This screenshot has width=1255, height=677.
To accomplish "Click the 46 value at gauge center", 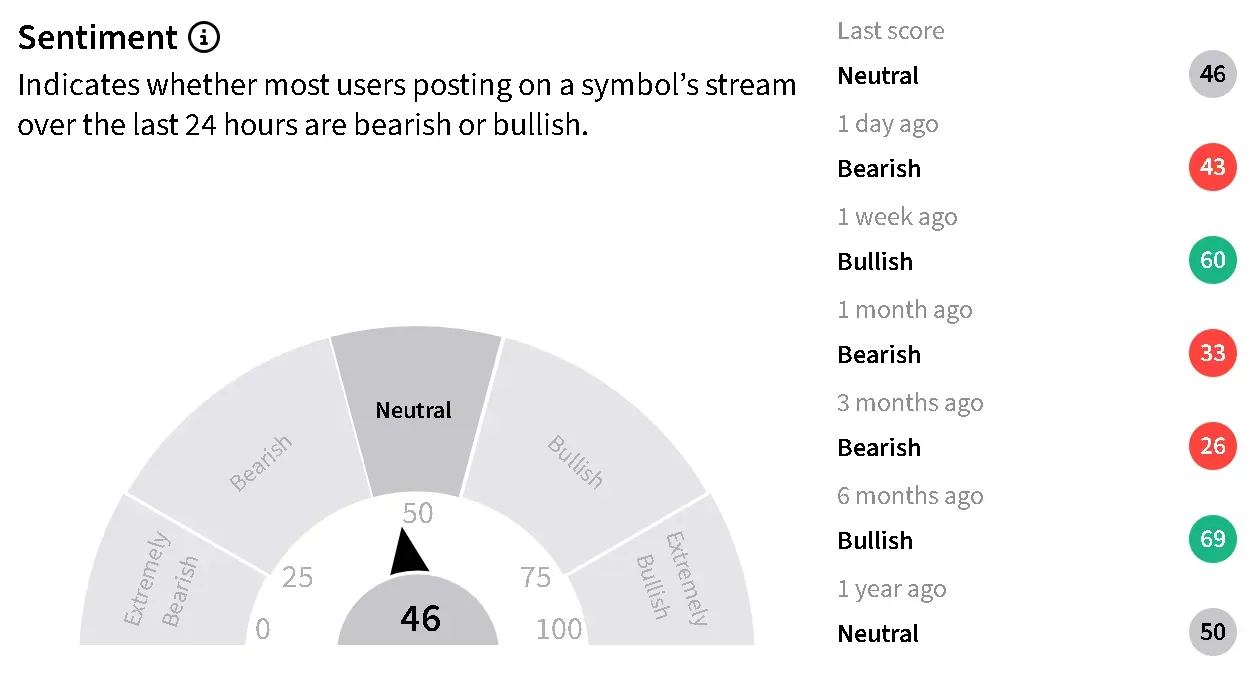I will 420,619.
